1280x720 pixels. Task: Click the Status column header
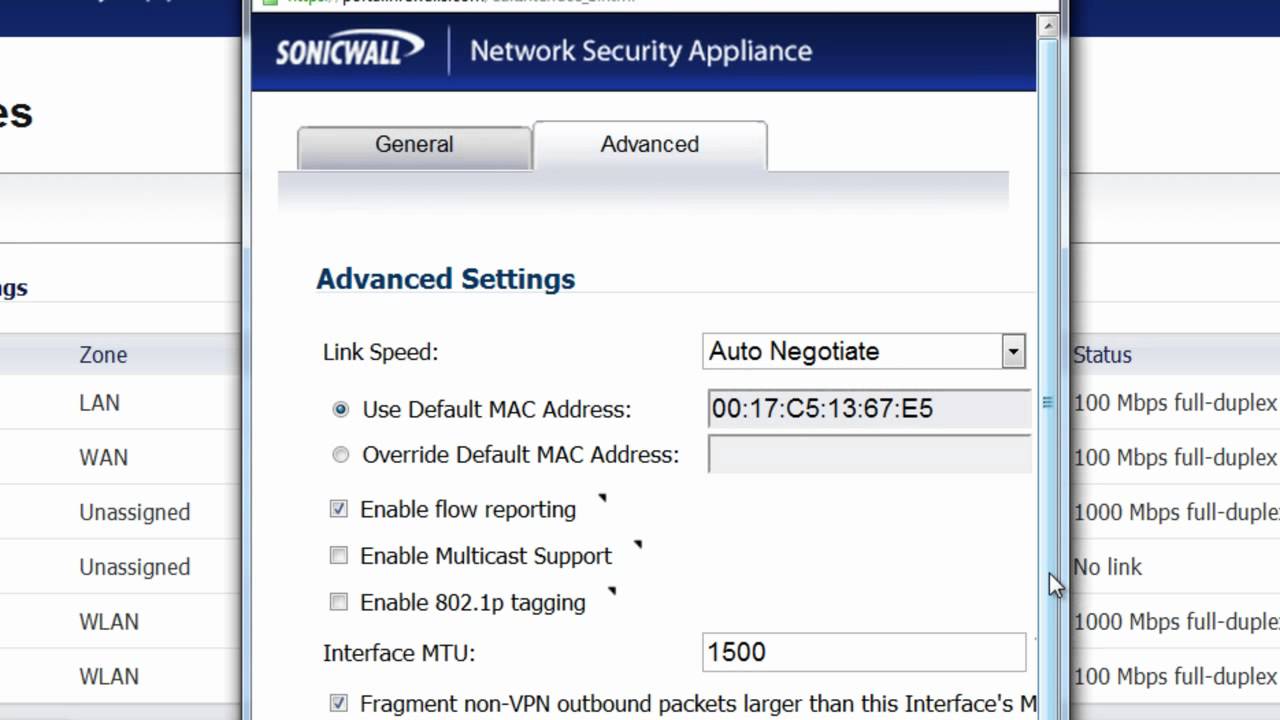coord(1102,355)
